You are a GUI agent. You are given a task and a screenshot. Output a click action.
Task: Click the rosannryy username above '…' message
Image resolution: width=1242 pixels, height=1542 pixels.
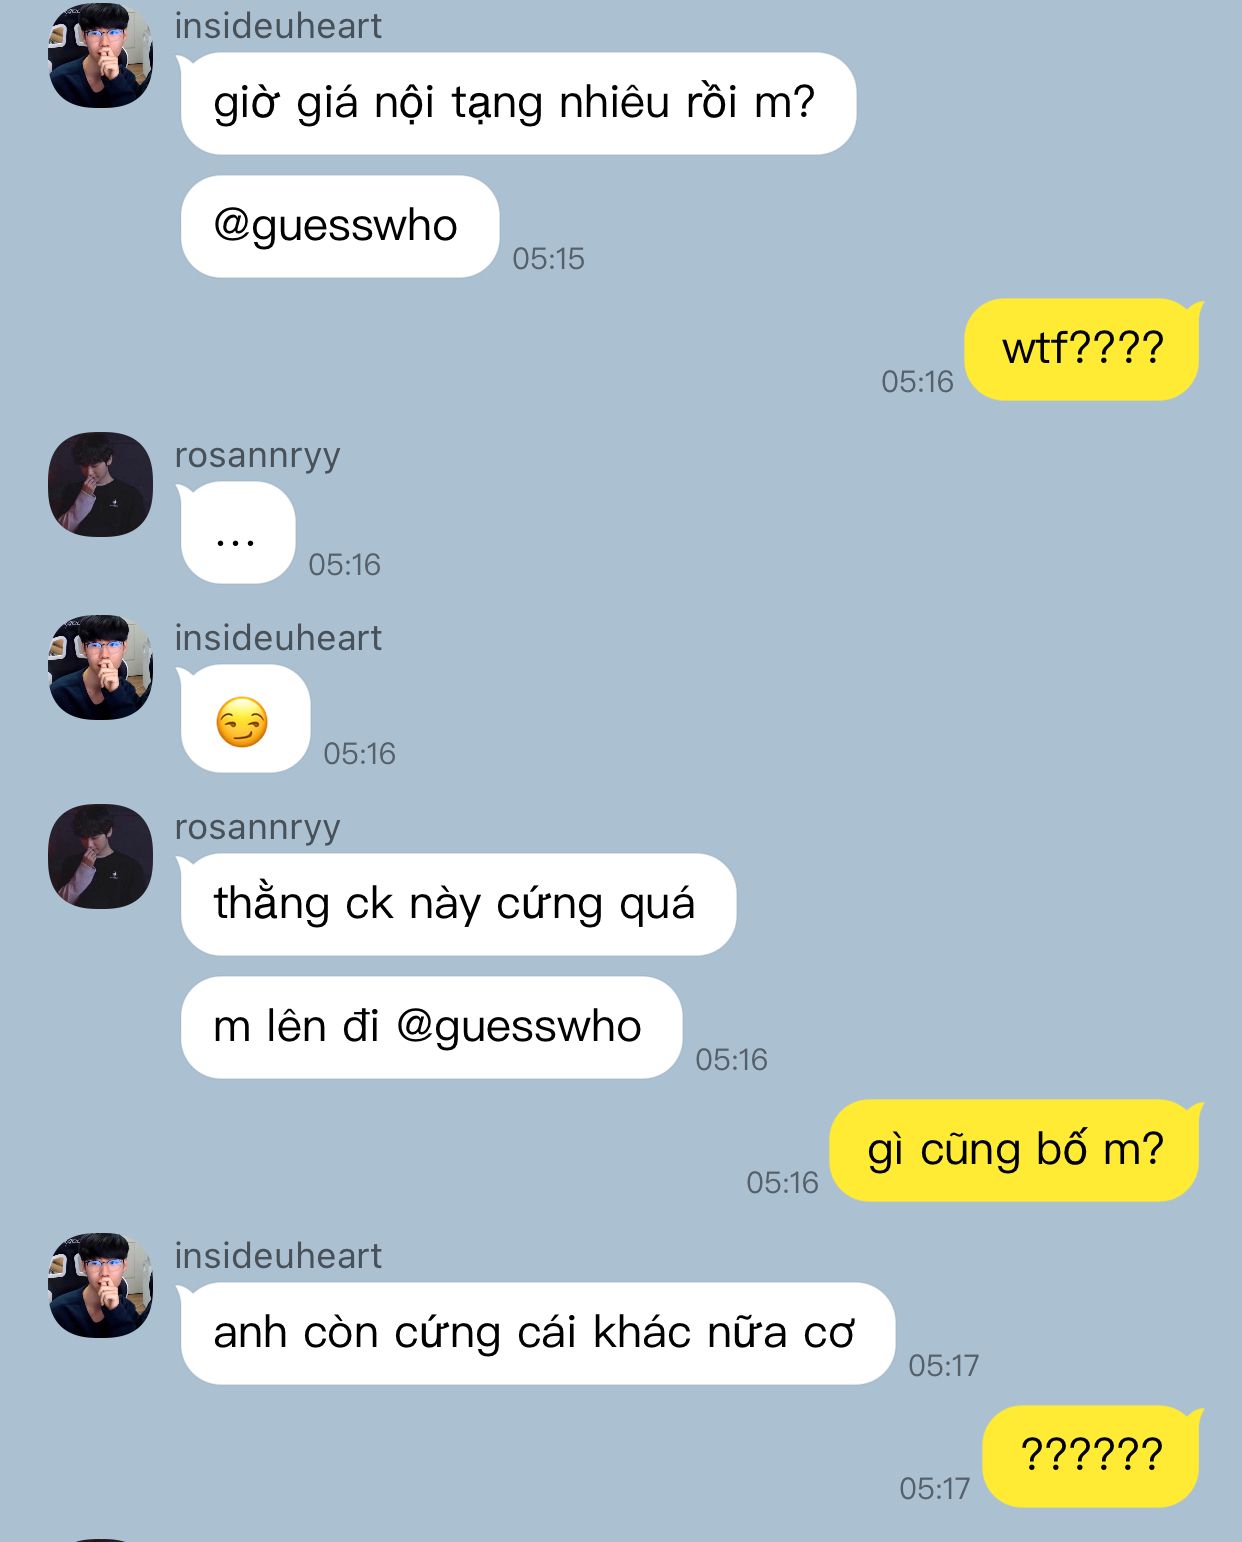[x=258, y=455]
